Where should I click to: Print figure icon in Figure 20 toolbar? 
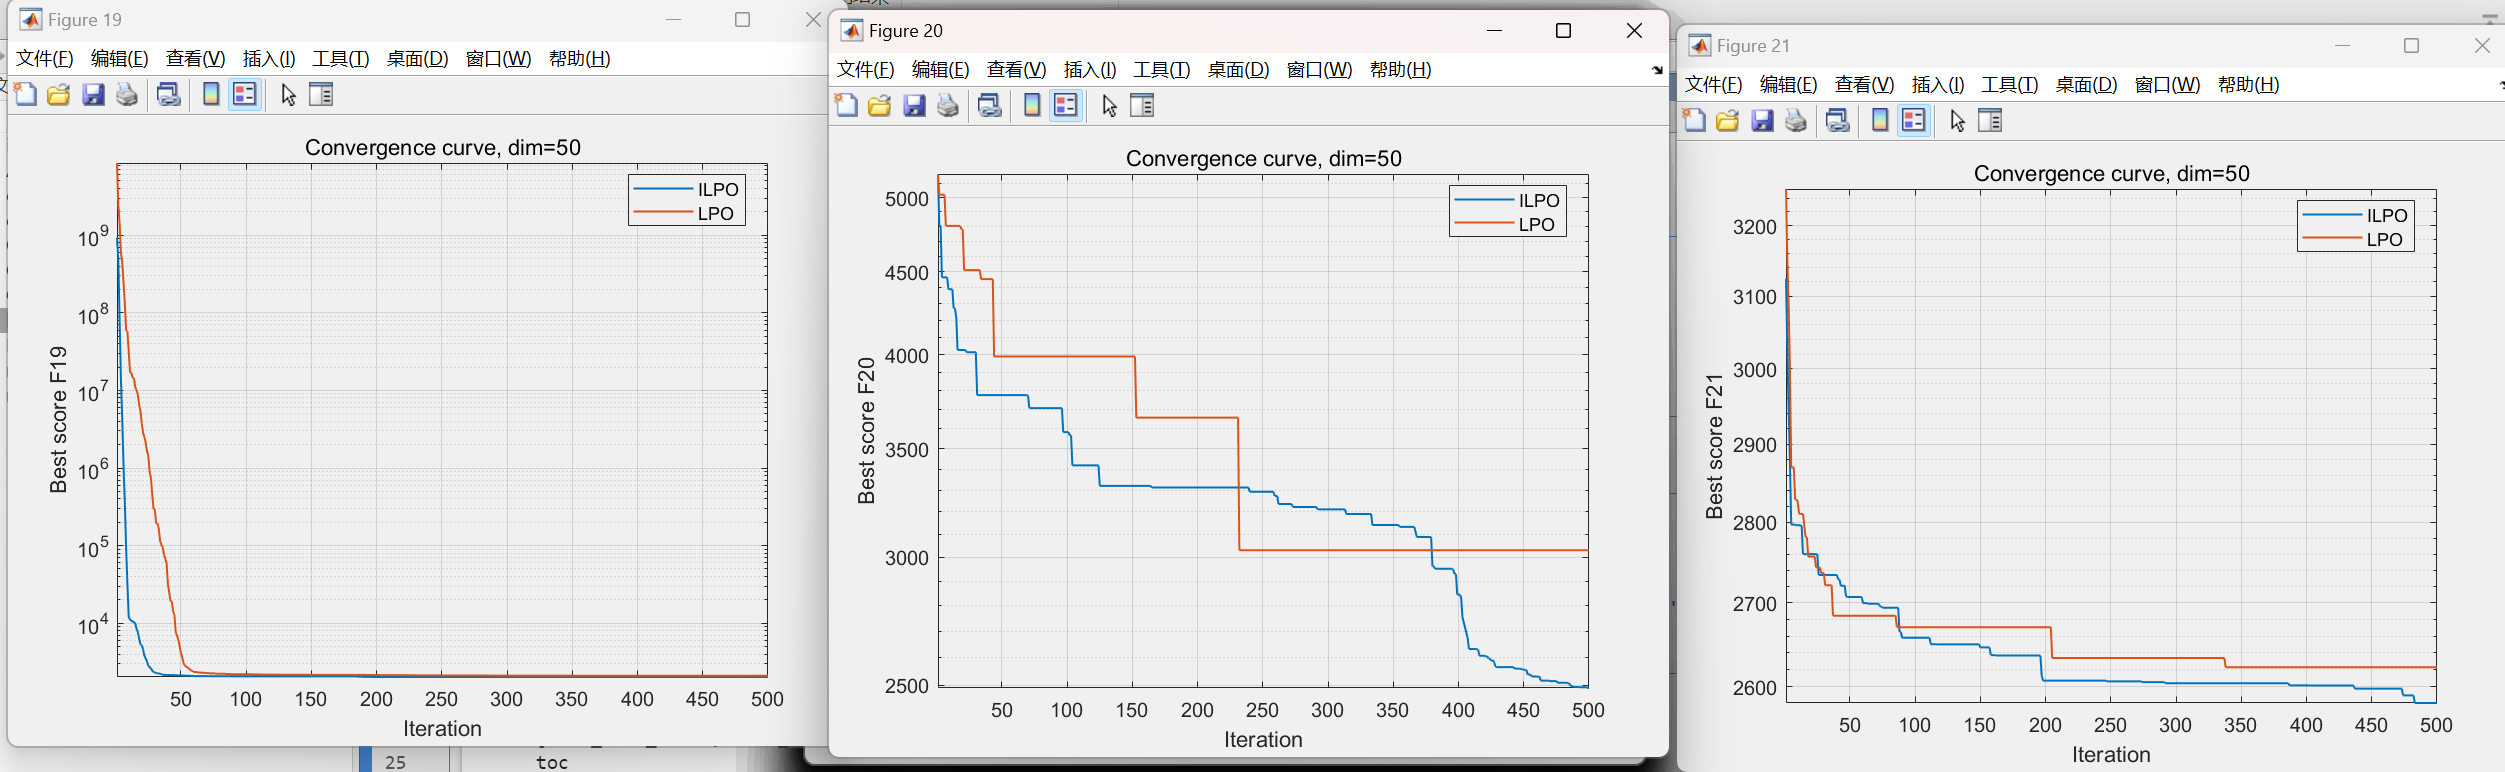(948, 105)
